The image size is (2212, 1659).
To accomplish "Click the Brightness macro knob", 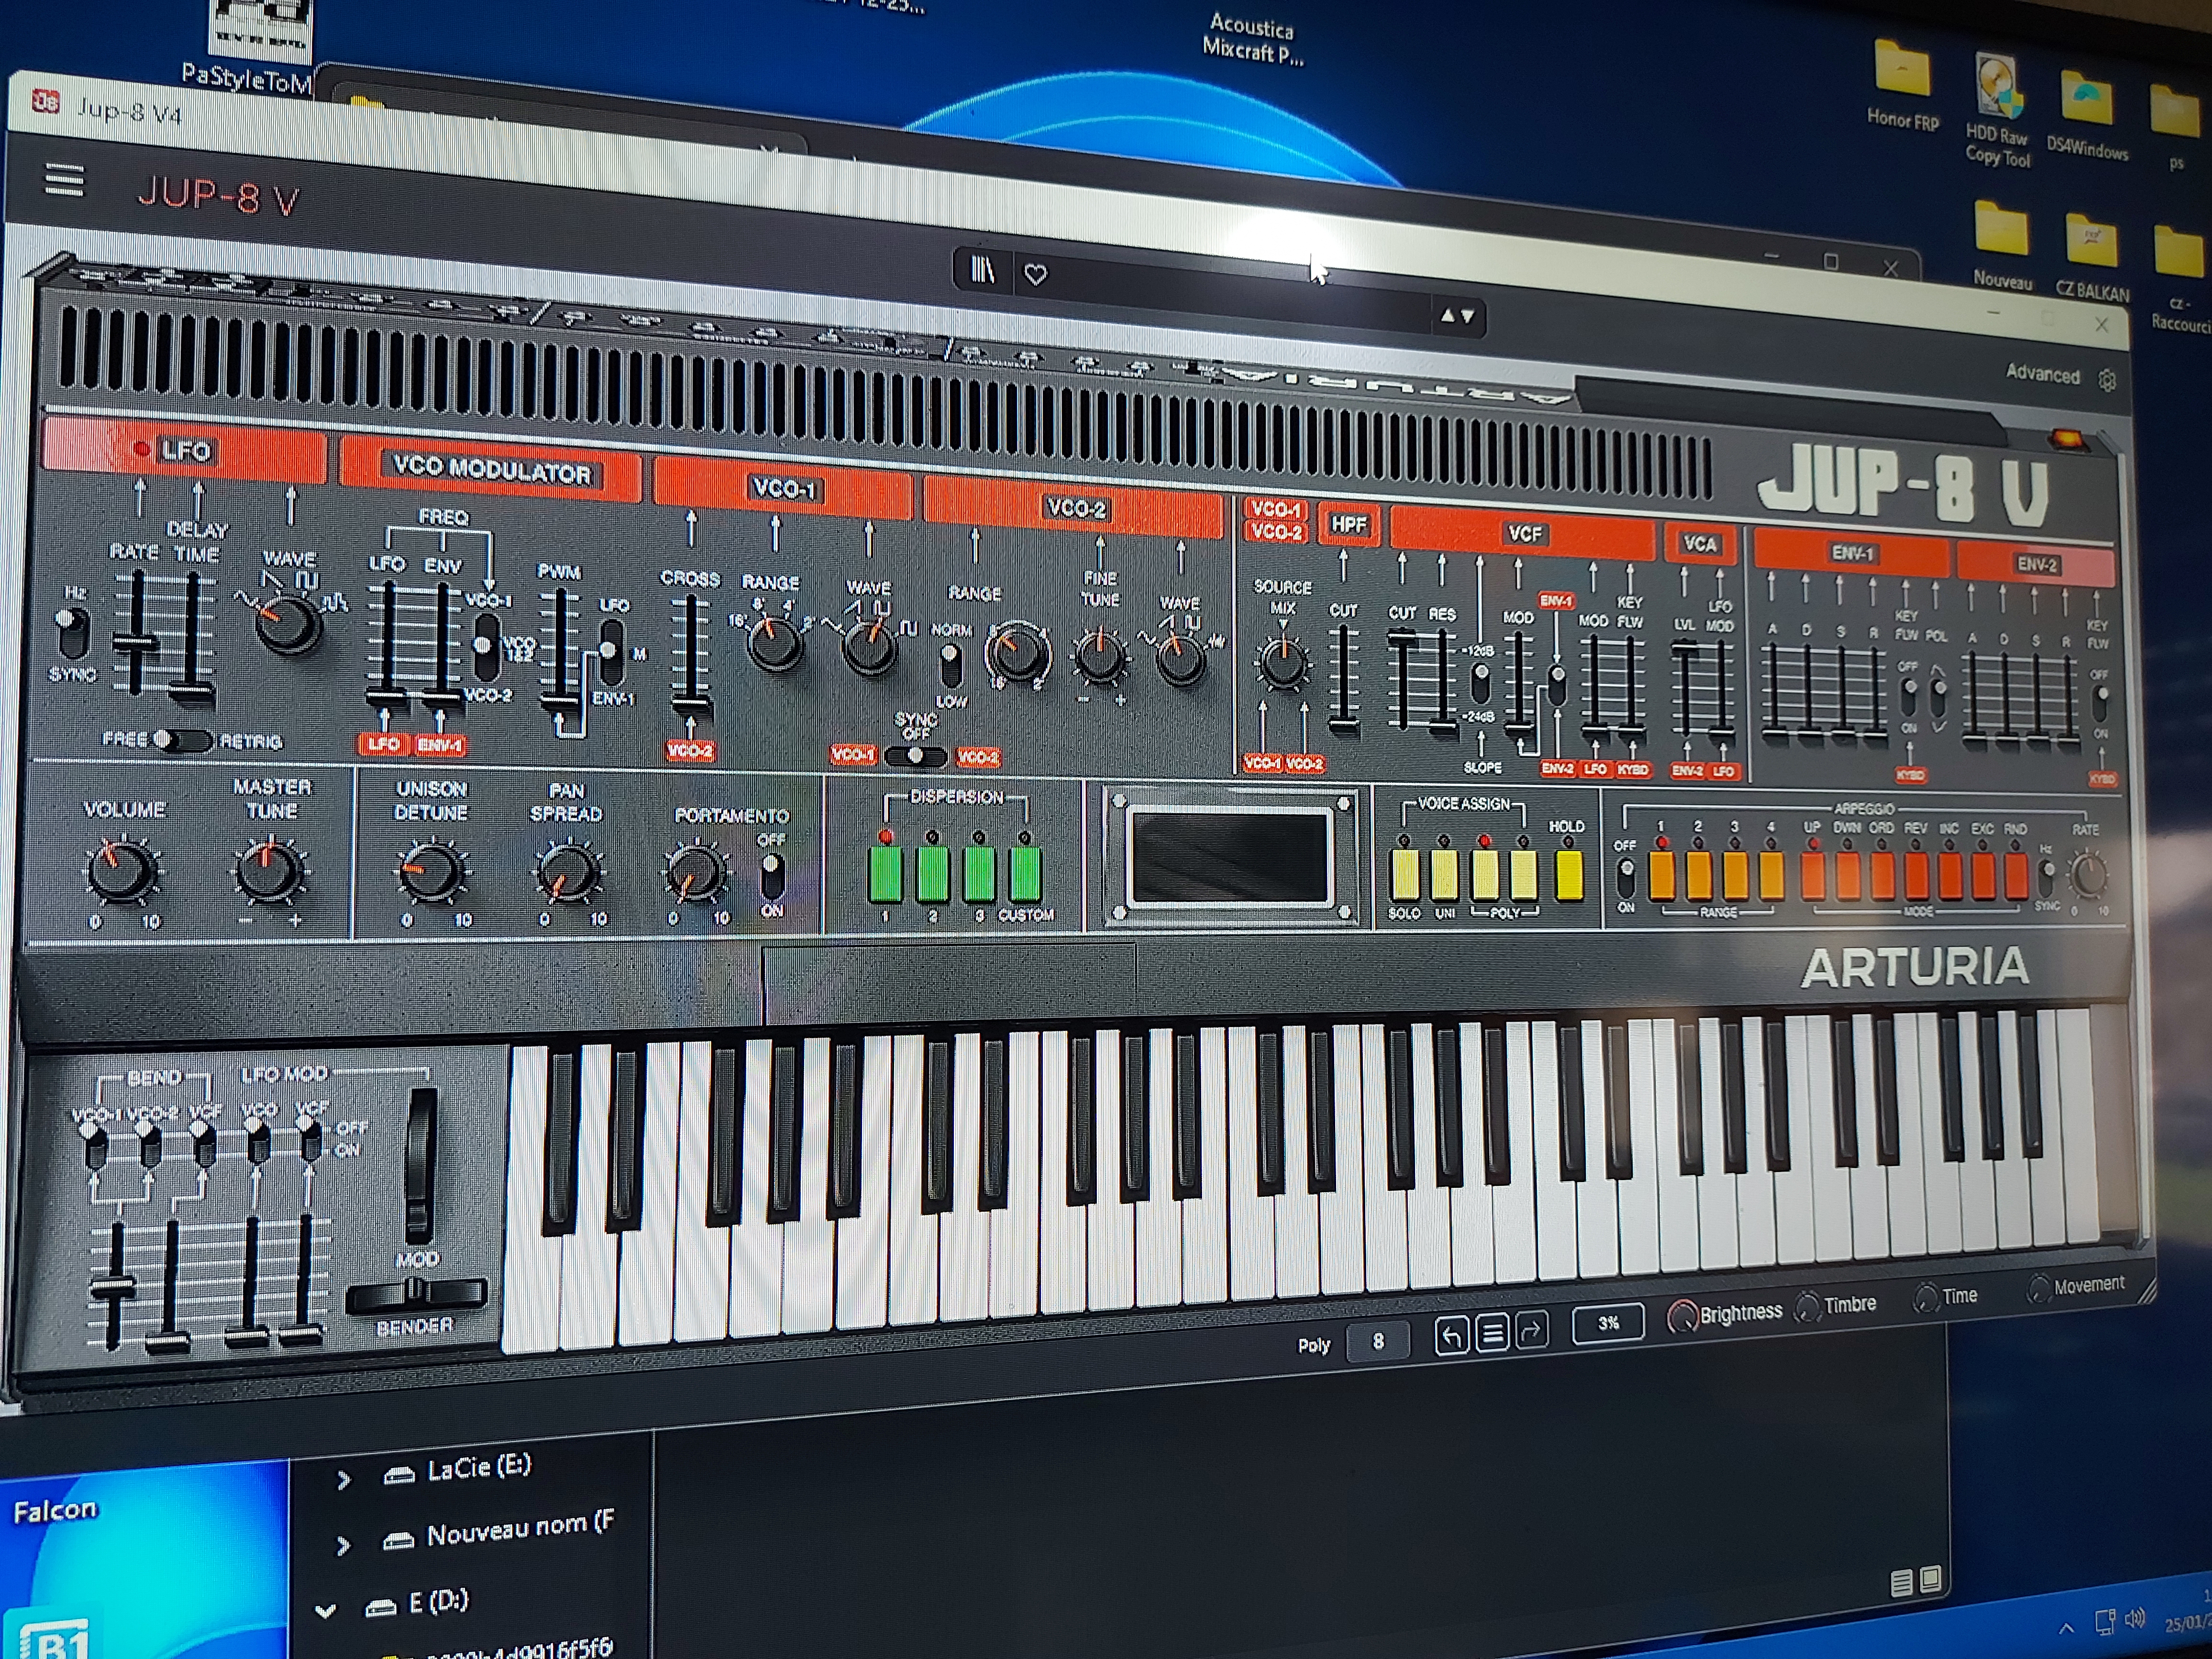I will pyautogui.click(x=1682, y=1316).
